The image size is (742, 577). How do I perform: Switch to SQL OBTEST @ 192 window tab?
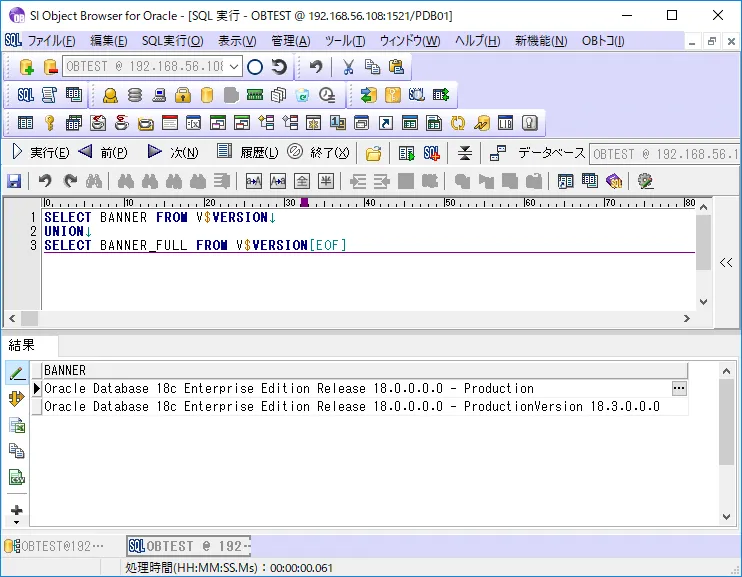coord(188,546)
